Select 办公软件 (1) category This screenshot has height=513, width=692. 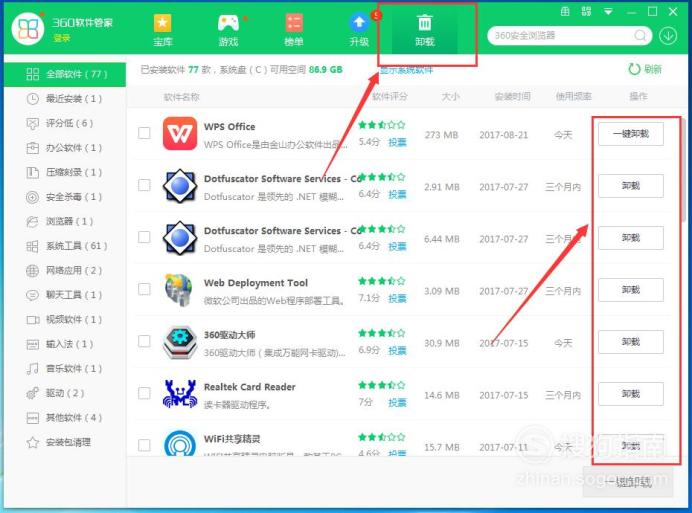(x=65, y=147)
